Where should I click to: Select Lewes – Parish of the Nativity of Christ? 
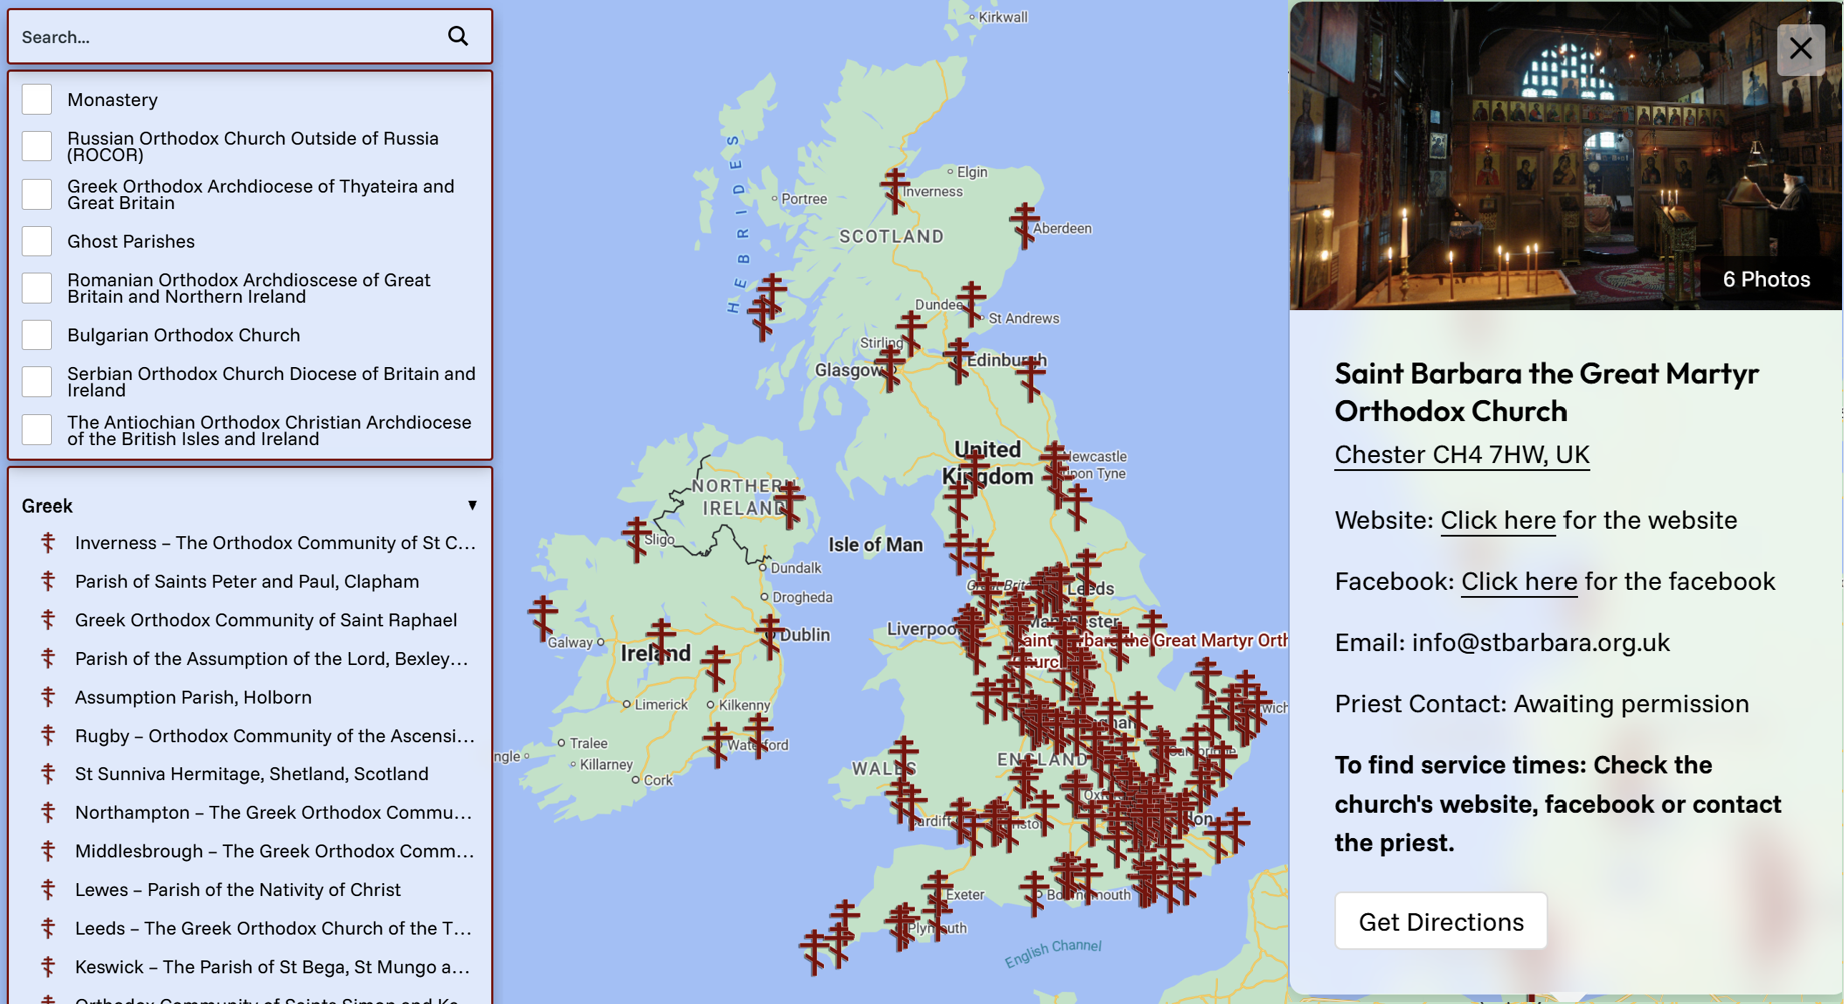(x=238, y=890)
